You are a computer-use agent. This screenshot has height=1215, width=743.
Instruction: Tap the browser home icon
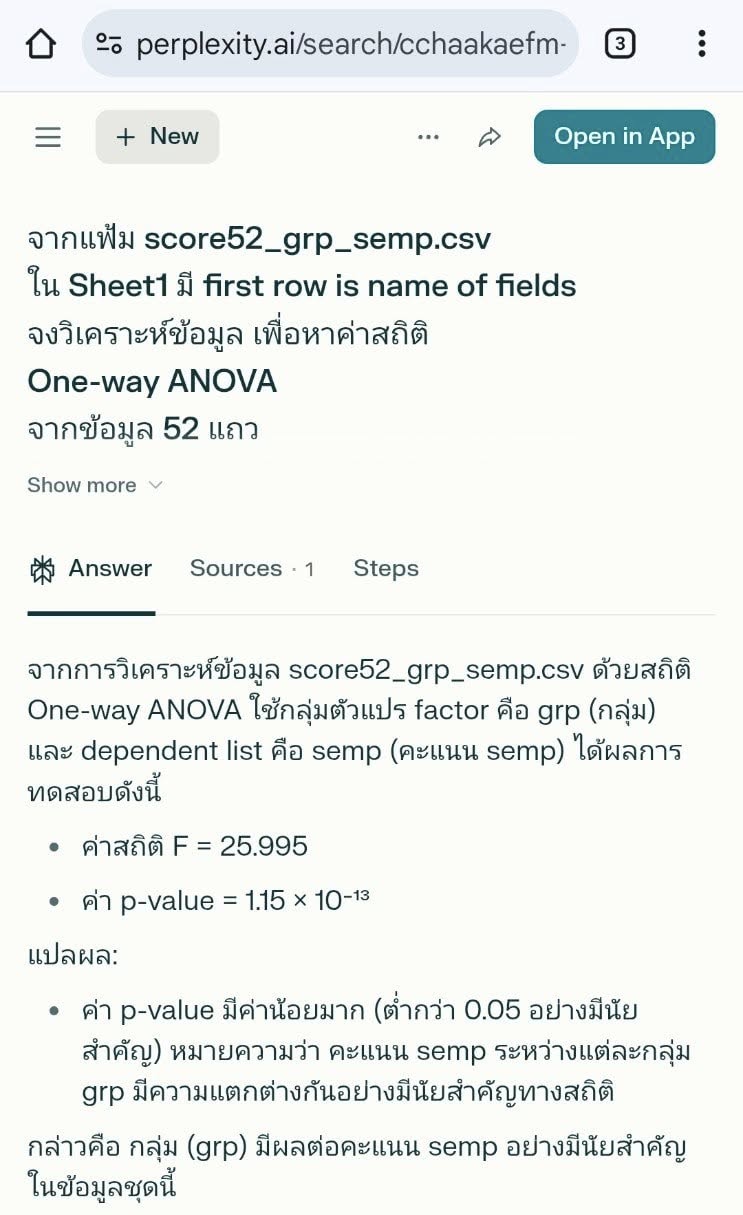coord(40,44)
